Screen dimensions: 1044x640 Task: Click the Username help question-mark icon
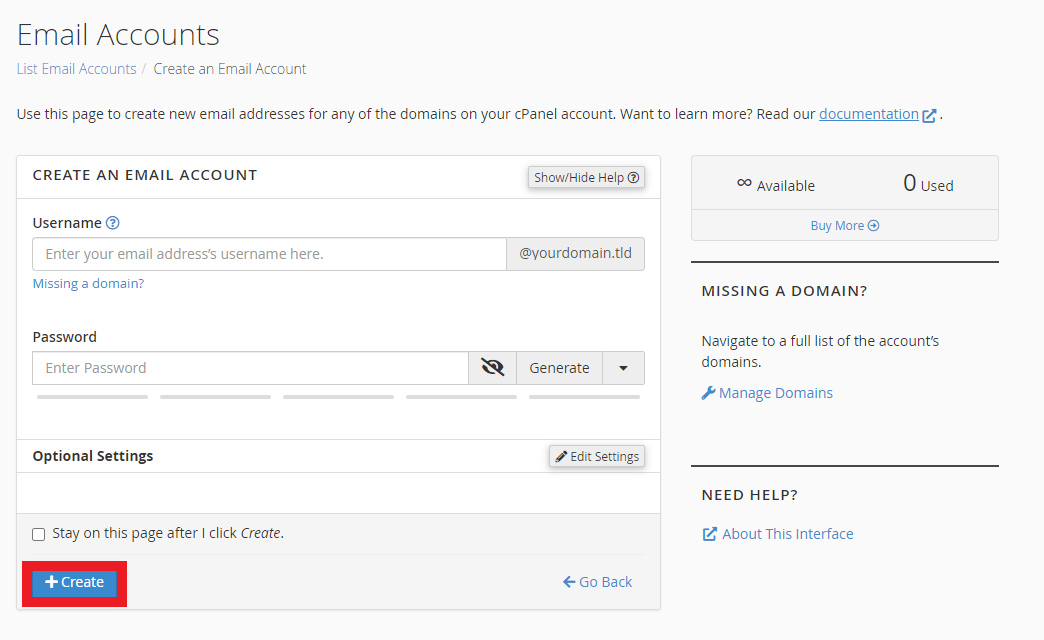(x=113, y=223)
